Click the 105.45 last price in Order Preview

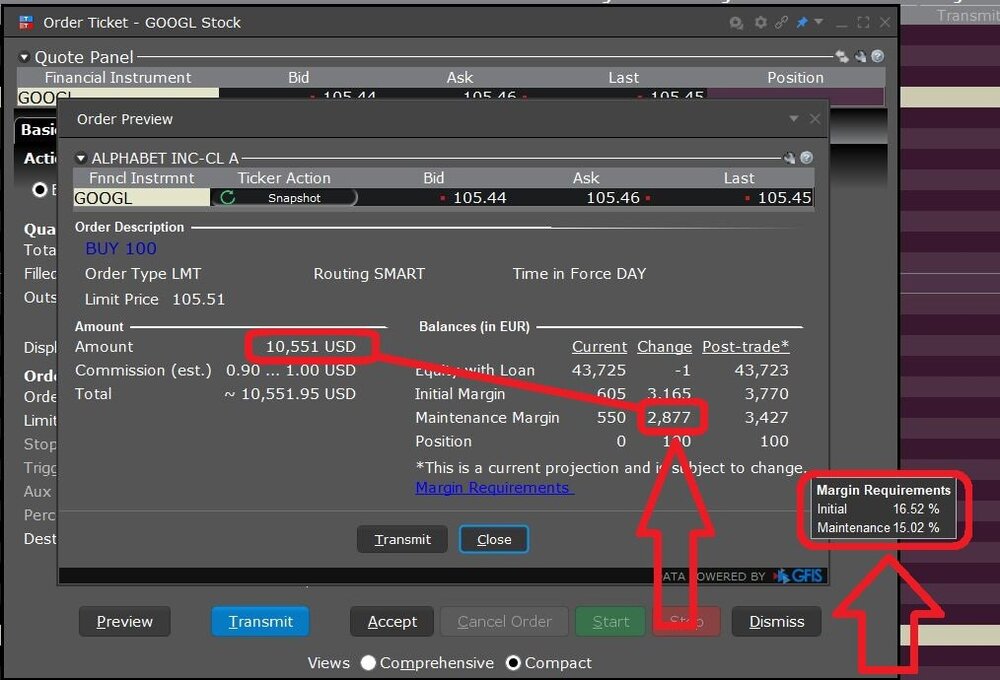pos(784,198)
